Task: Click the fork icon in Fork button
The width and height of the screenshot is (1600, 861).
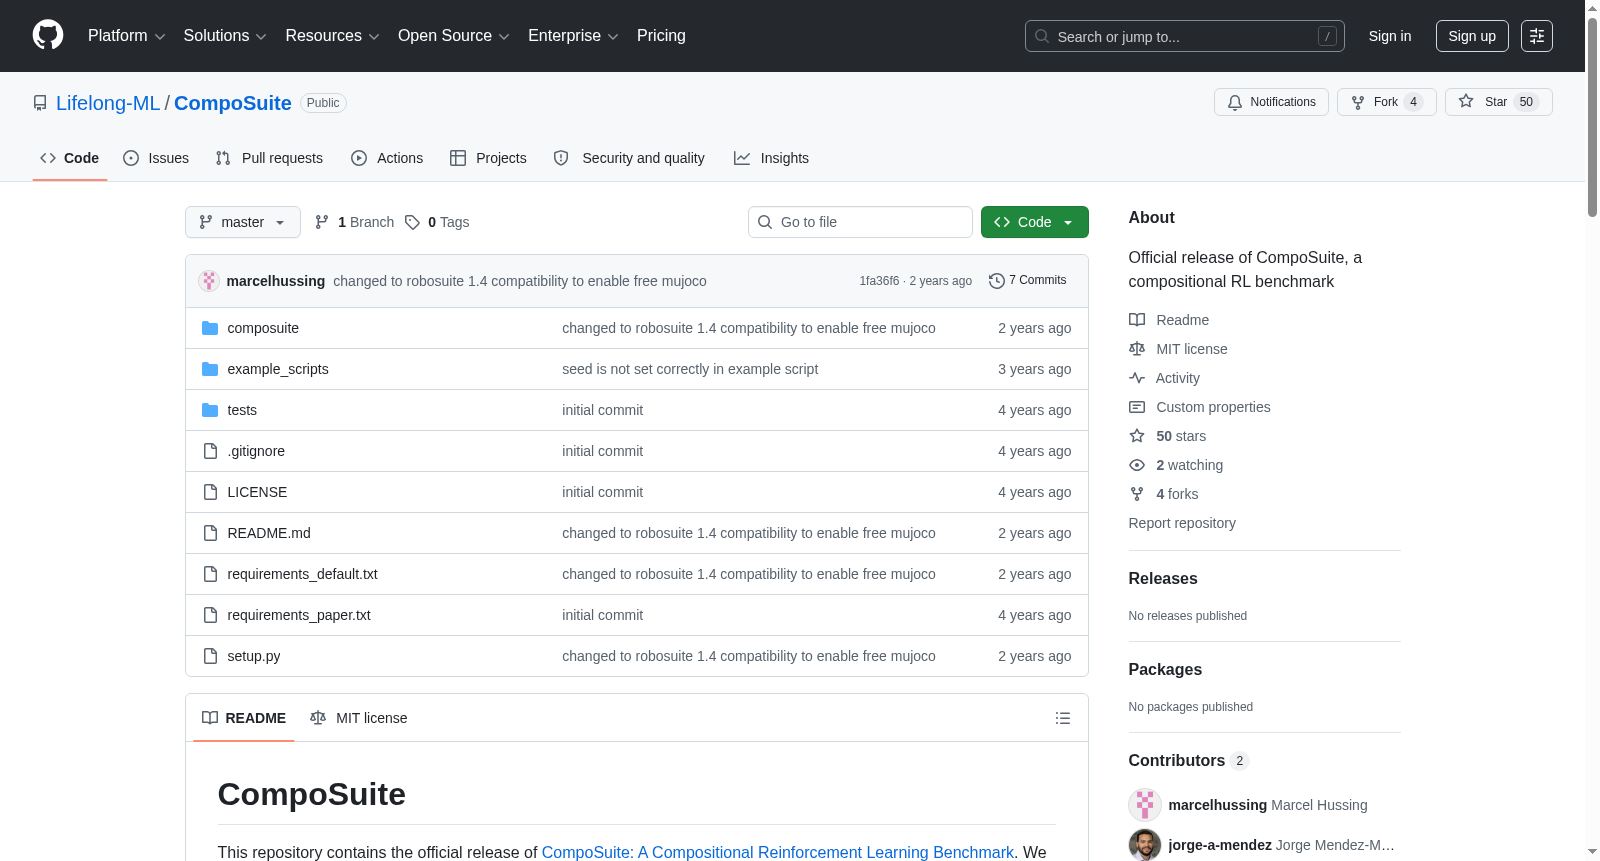Action: 1358,102
